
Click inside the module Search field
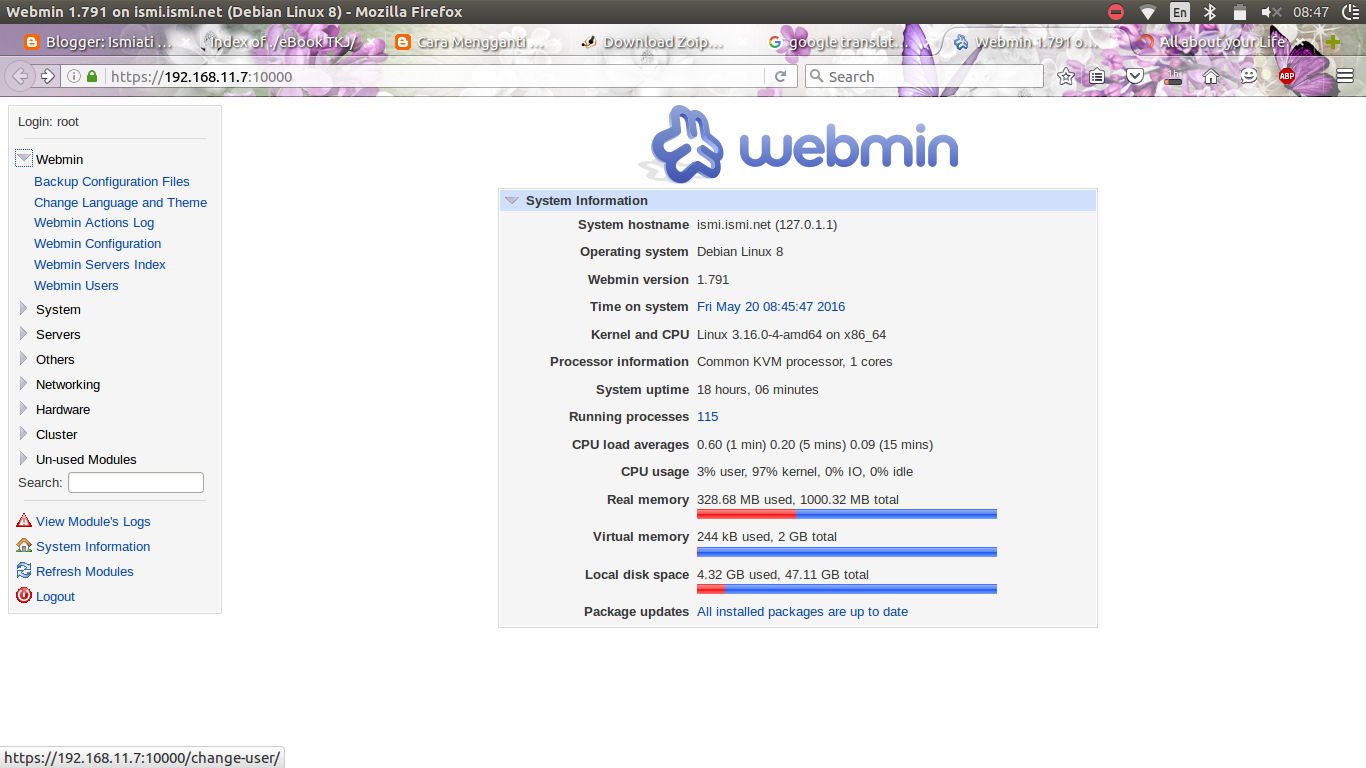tap(135, 482)
